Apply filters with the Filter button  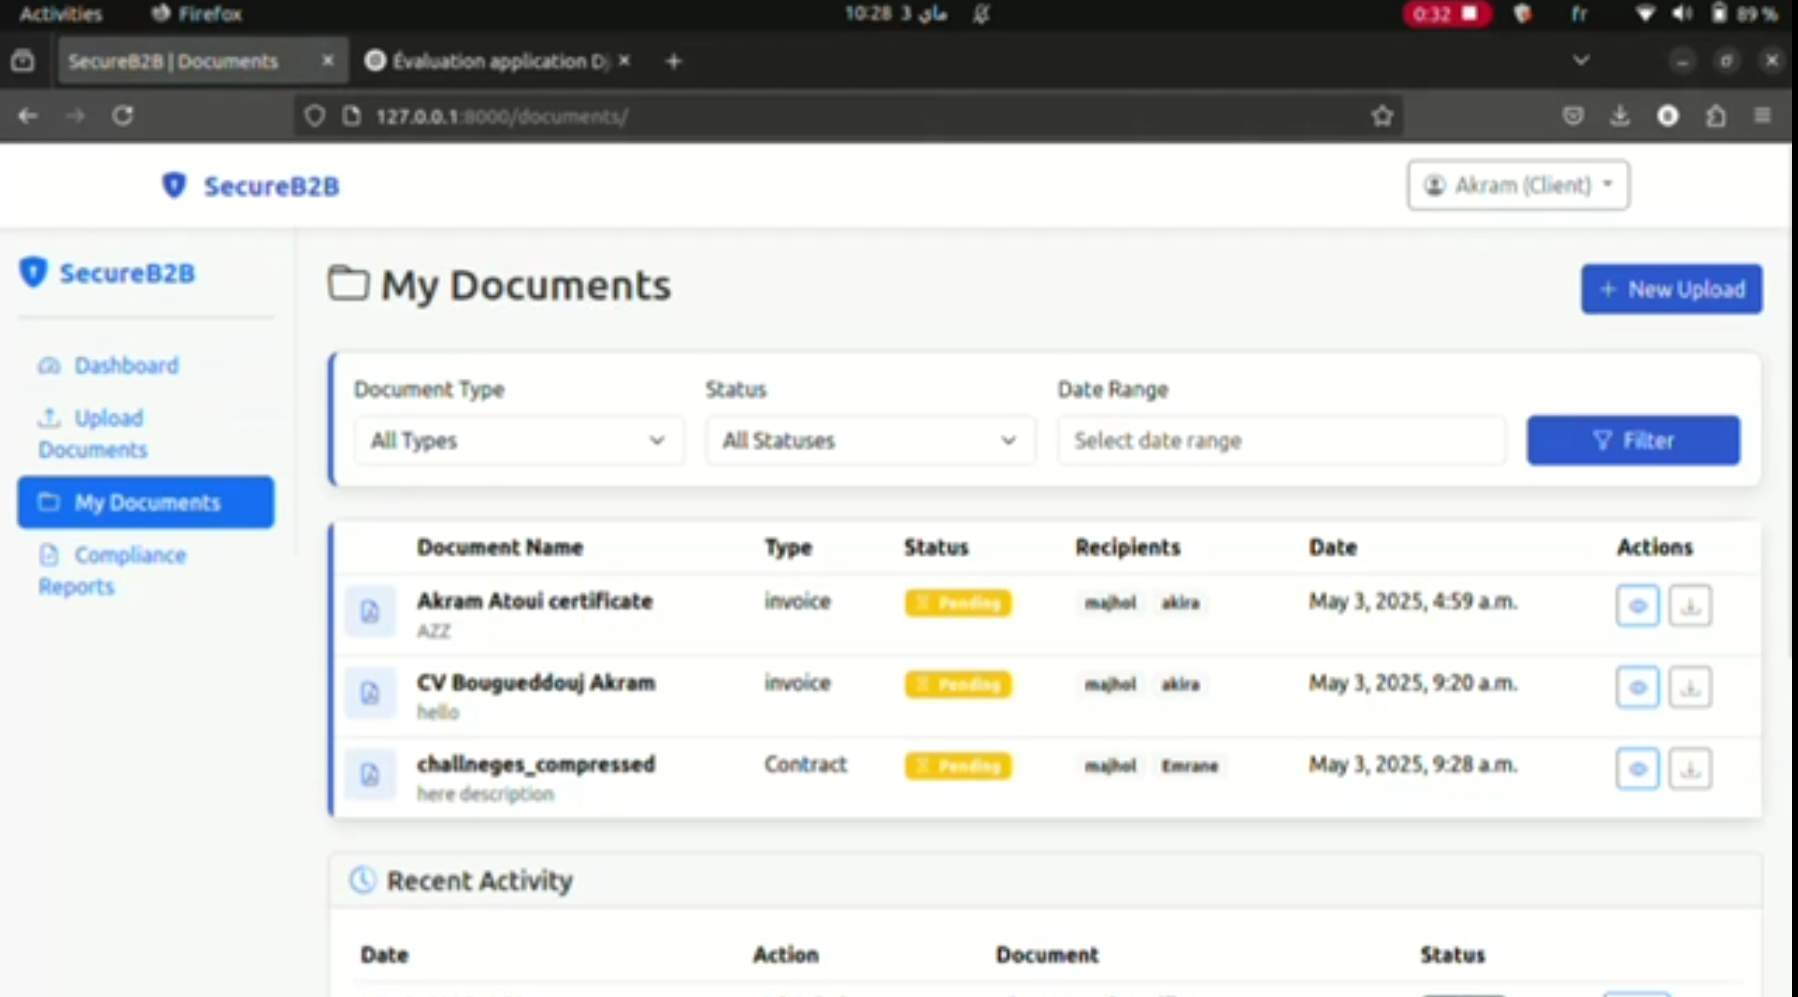coord(1633,440)
